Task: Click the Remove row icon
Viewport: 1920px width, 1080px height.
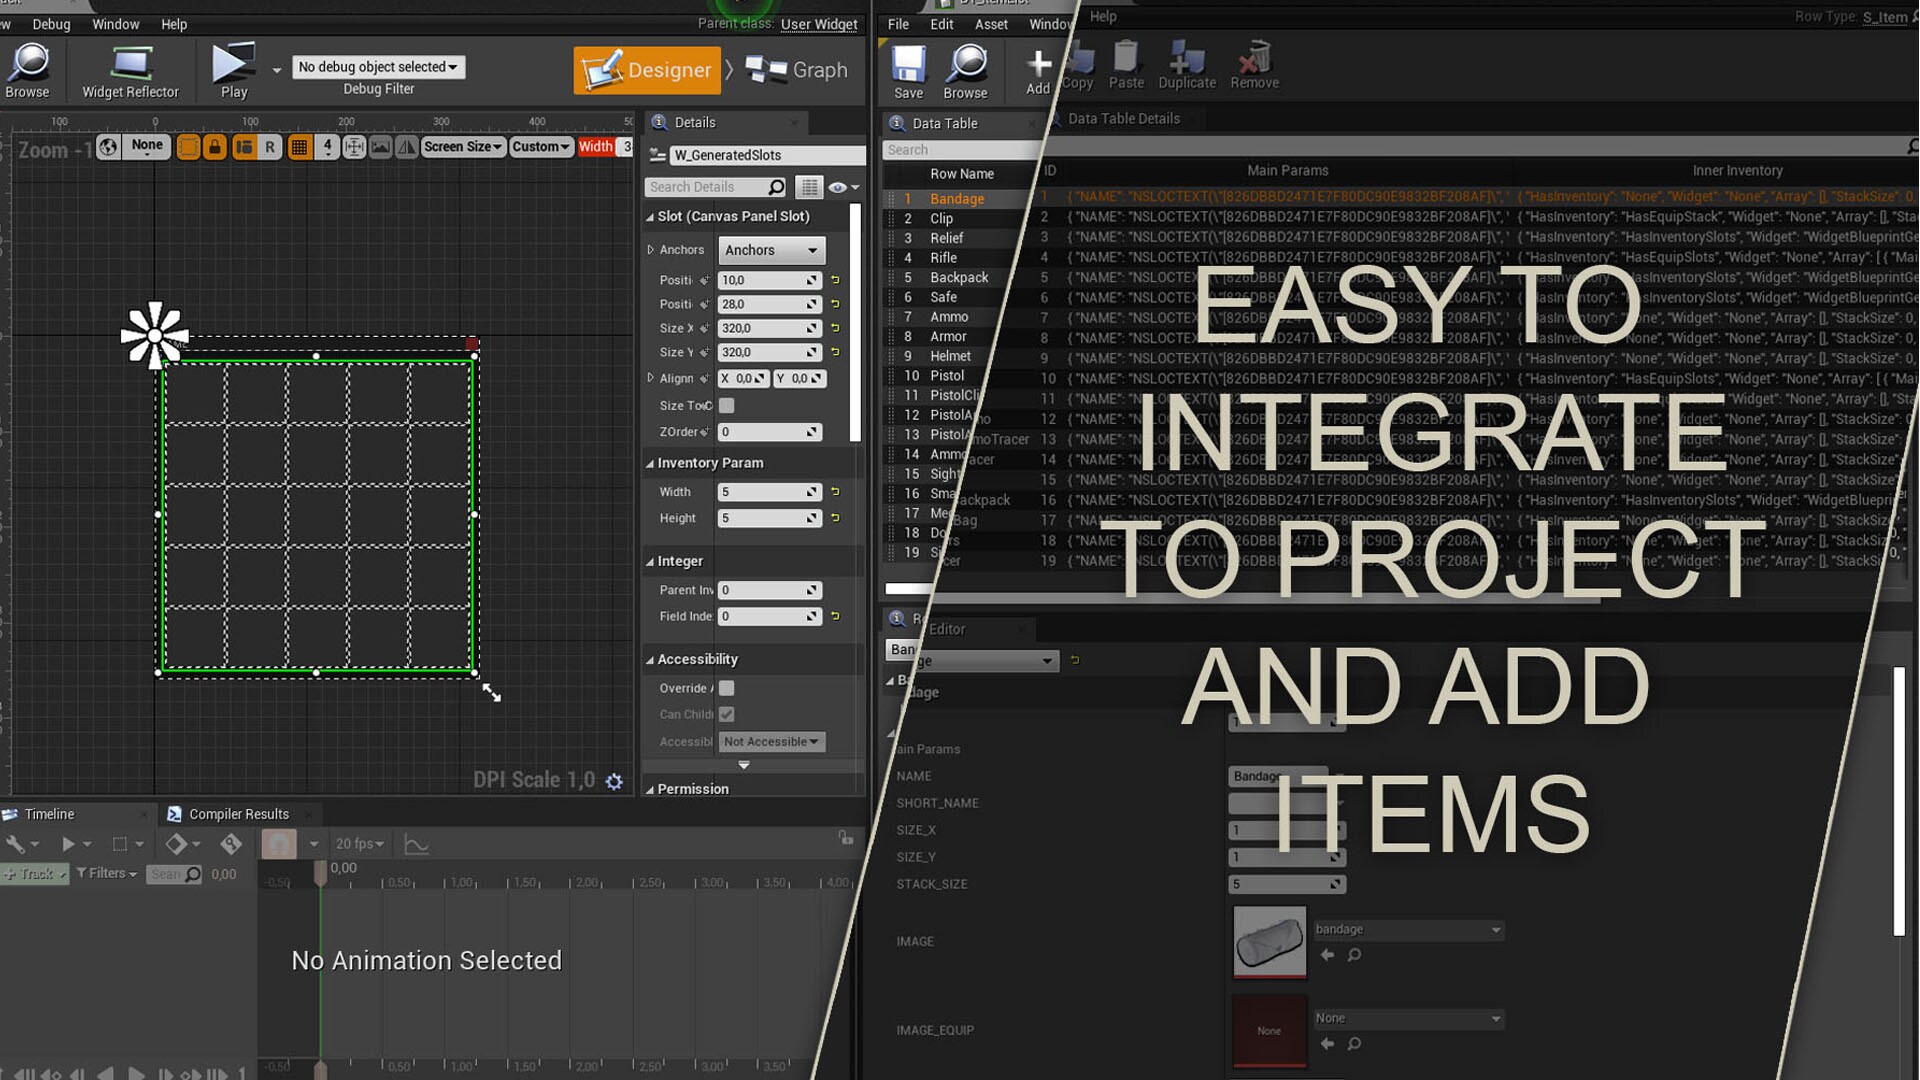Action: (x=1254, y=66)
